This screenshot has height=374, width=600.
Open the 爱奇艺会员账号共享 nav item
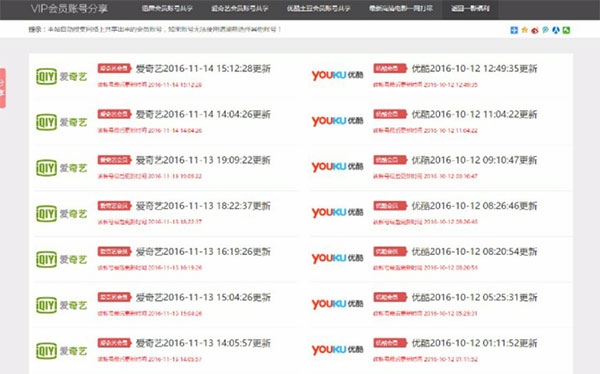click(240, 8)
